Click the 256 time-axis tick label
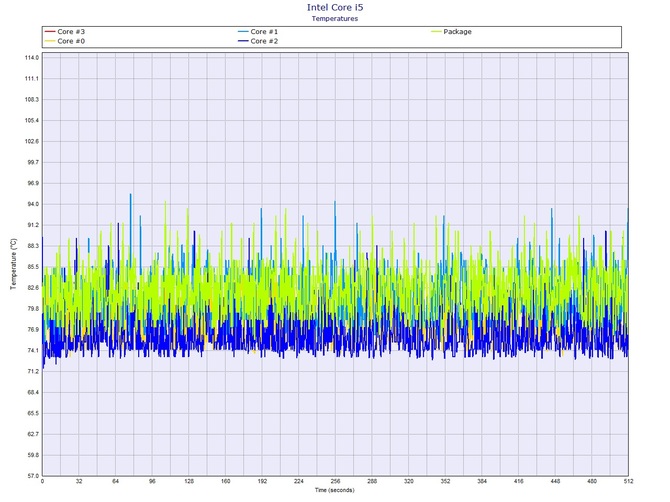The image size is (670, 502). pos(335,481)
